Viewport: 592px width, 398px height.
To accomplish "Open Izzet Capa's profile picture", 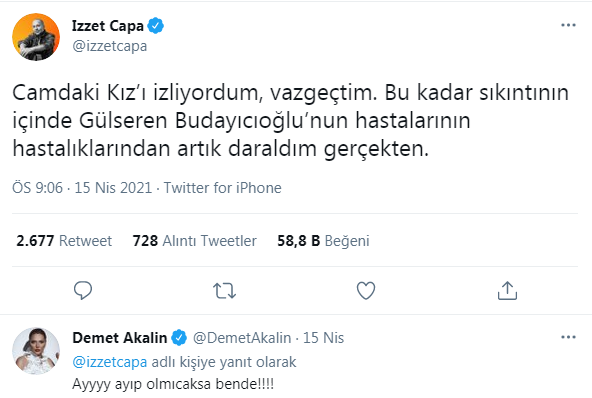I will [36, 37].
